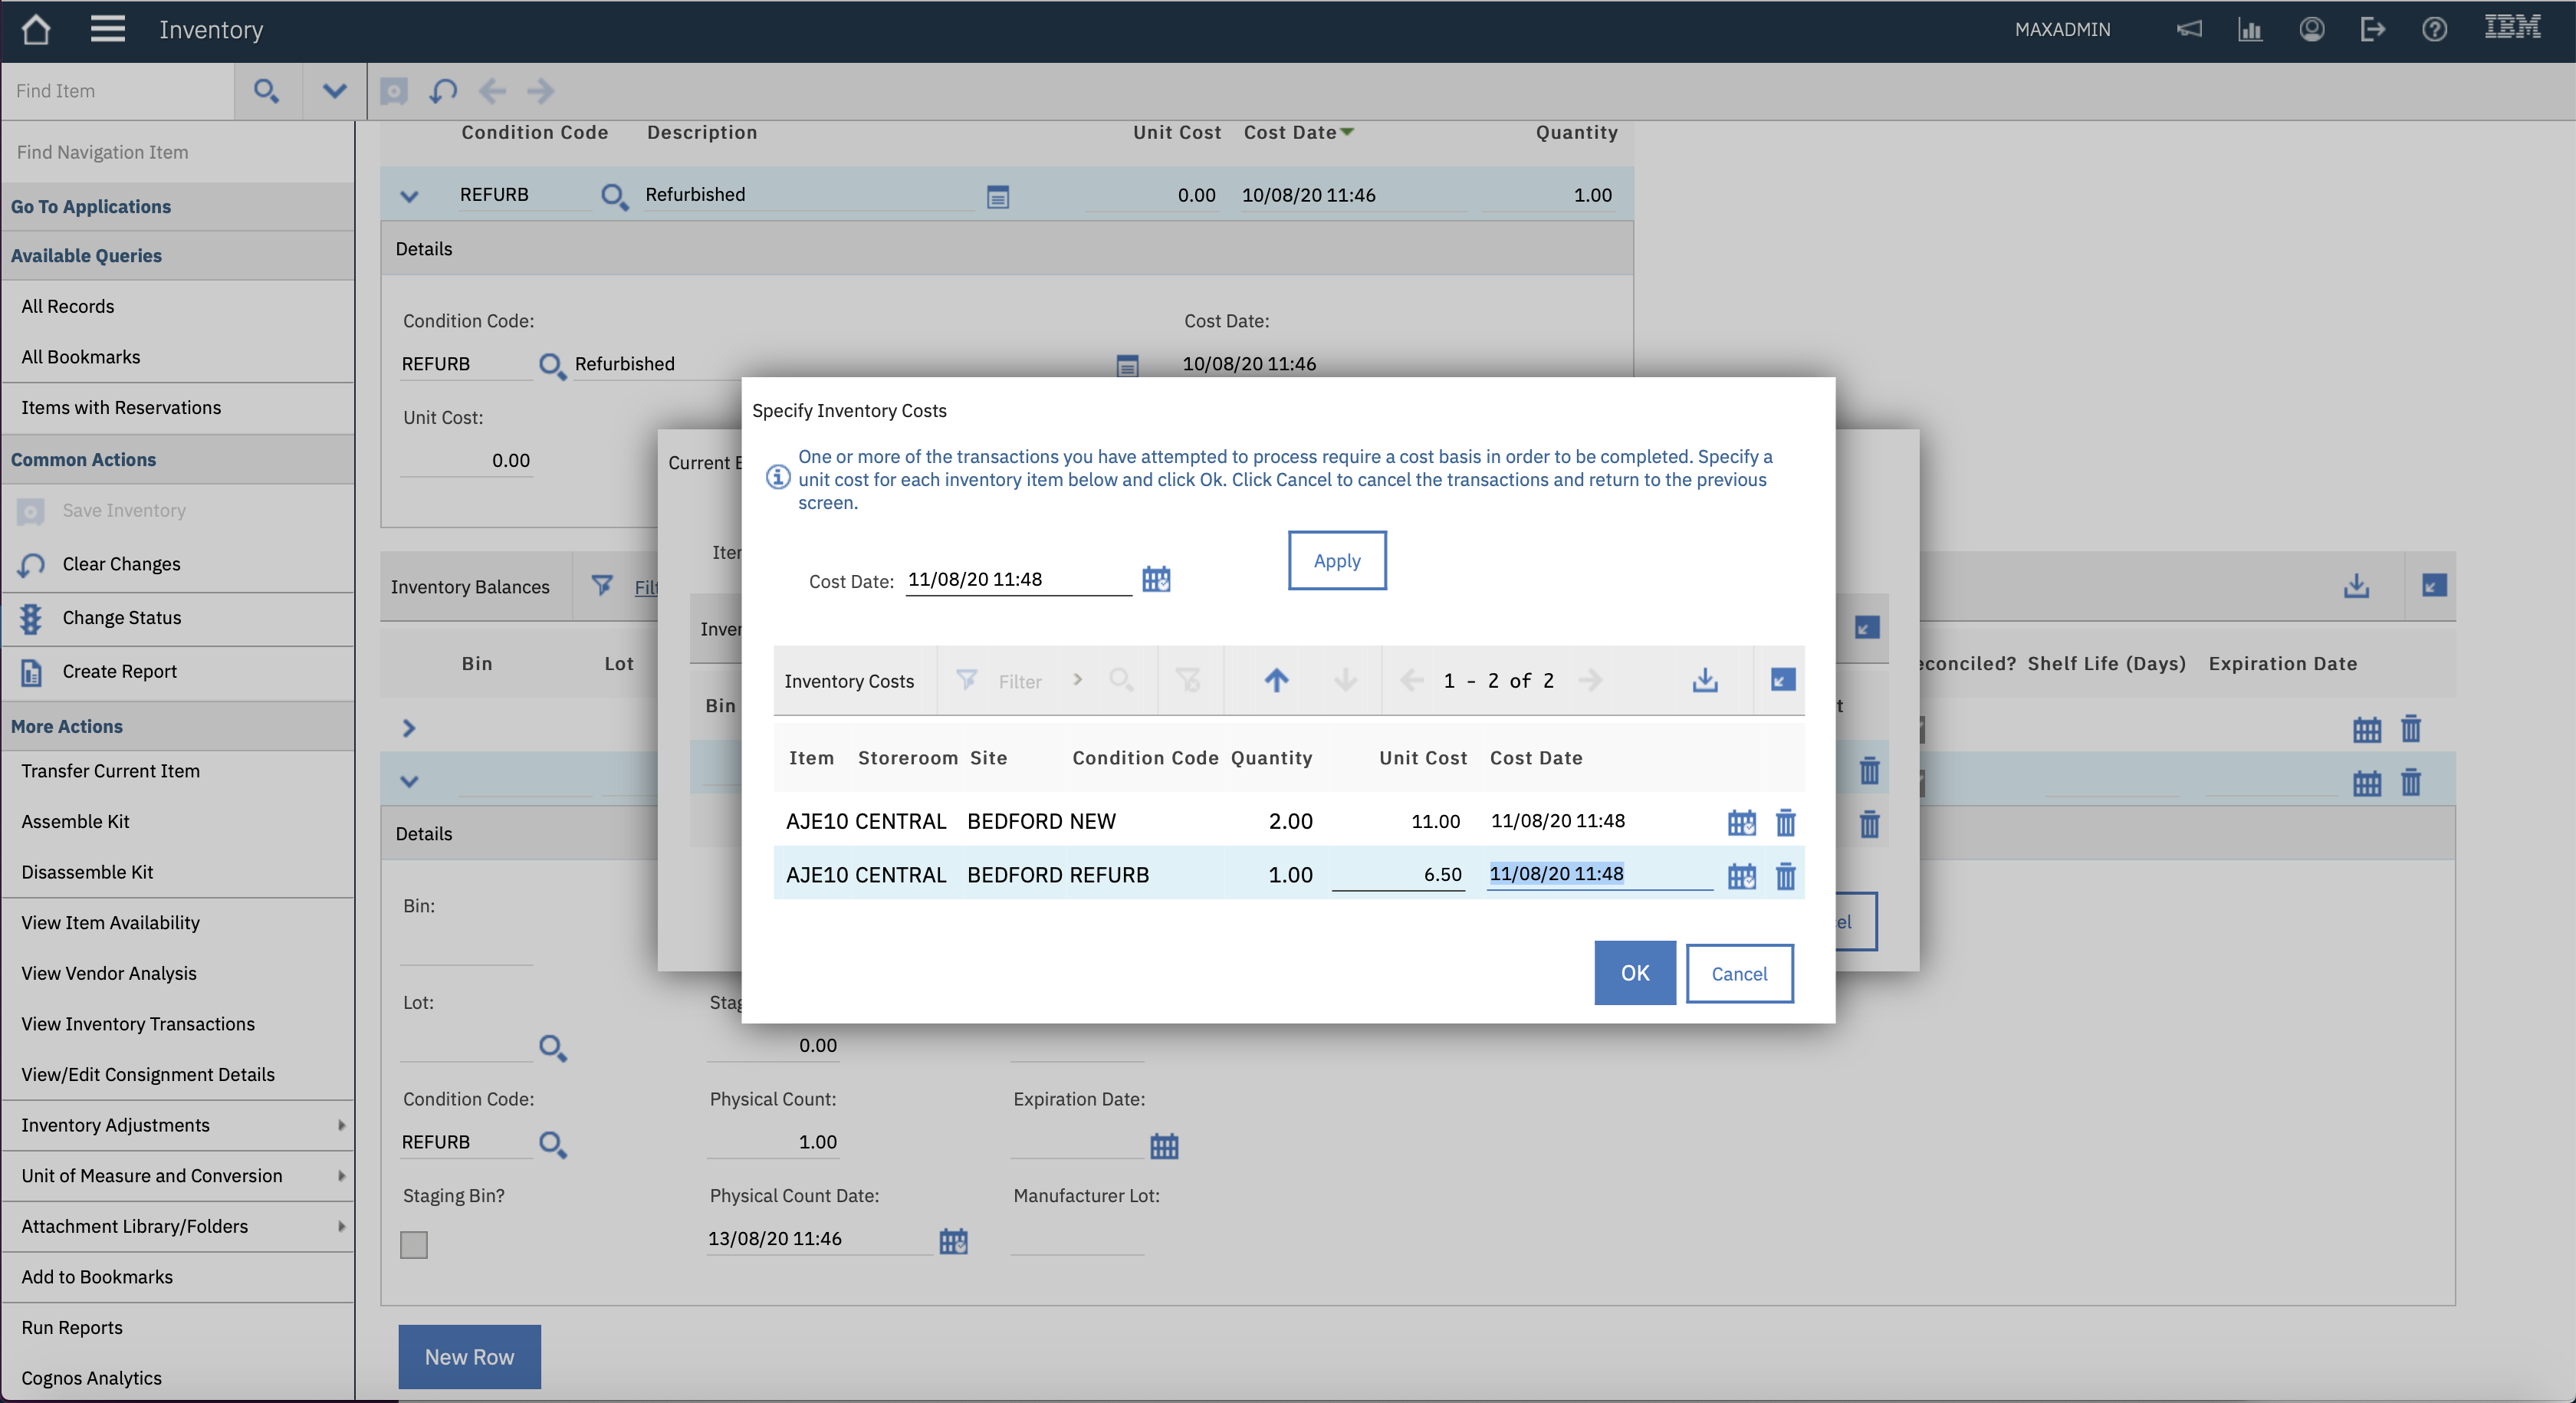Open calendar for the REFURB row cost date

[1741, 876]
